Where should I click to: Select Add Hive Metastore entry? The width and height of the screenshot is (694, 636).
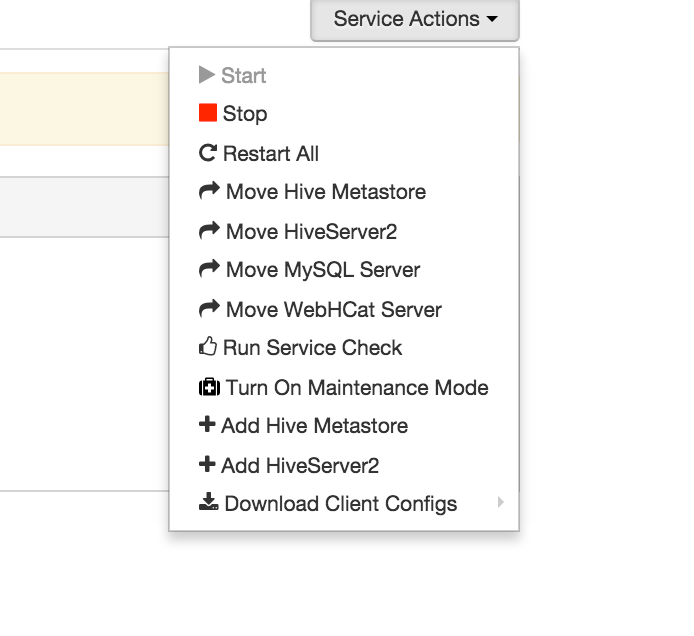tap(314, 426)
